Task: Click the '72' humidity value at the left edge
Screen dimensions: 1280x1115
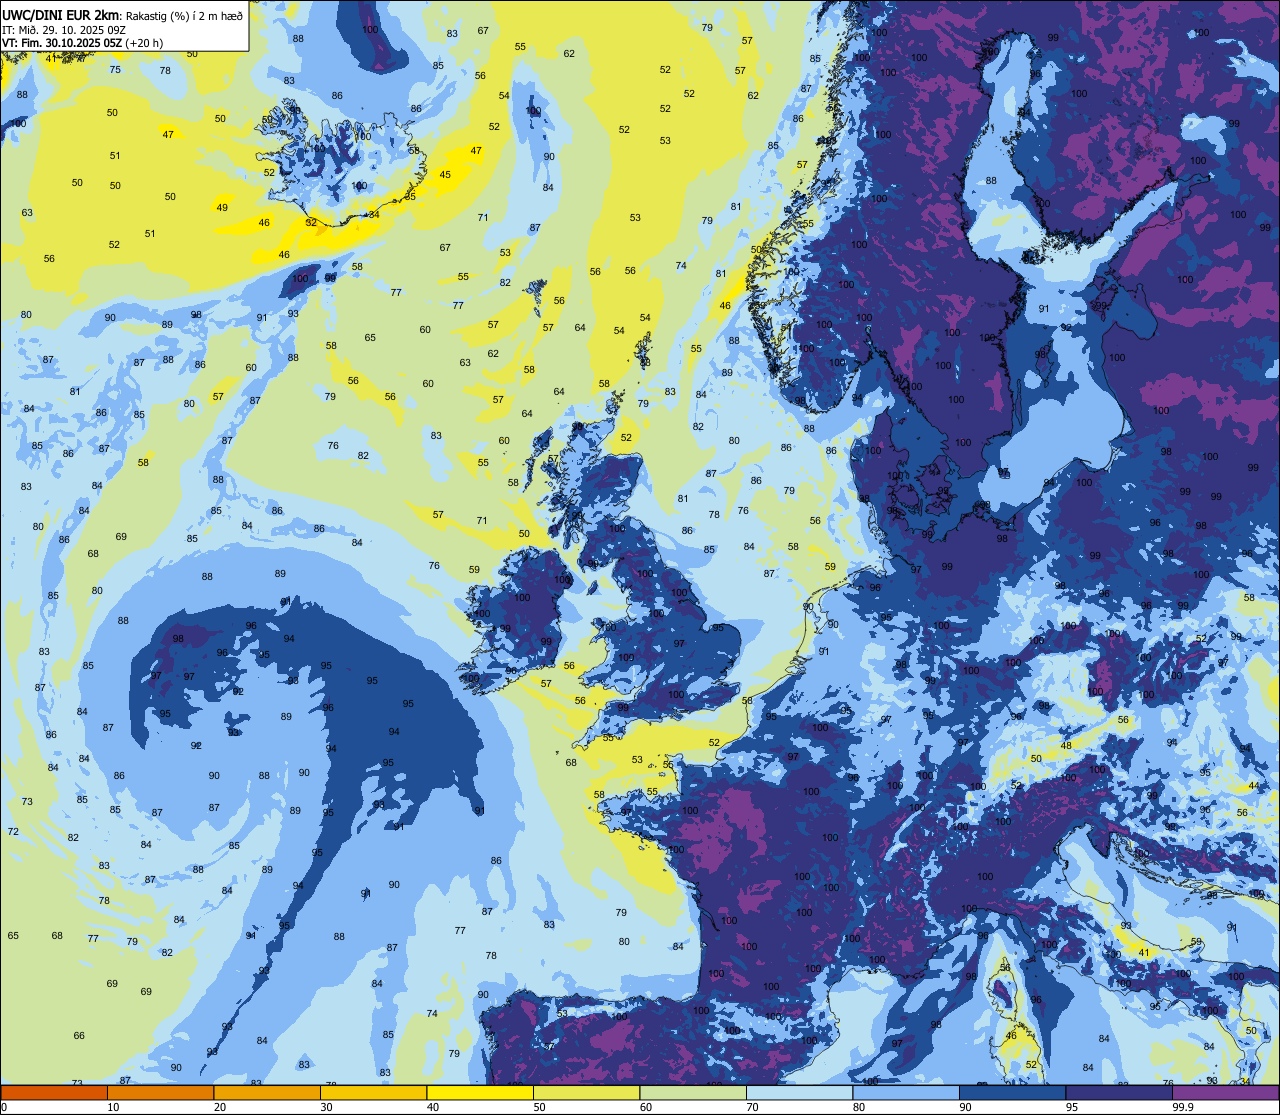Action: pyautogui.click(x=13, y=832)
